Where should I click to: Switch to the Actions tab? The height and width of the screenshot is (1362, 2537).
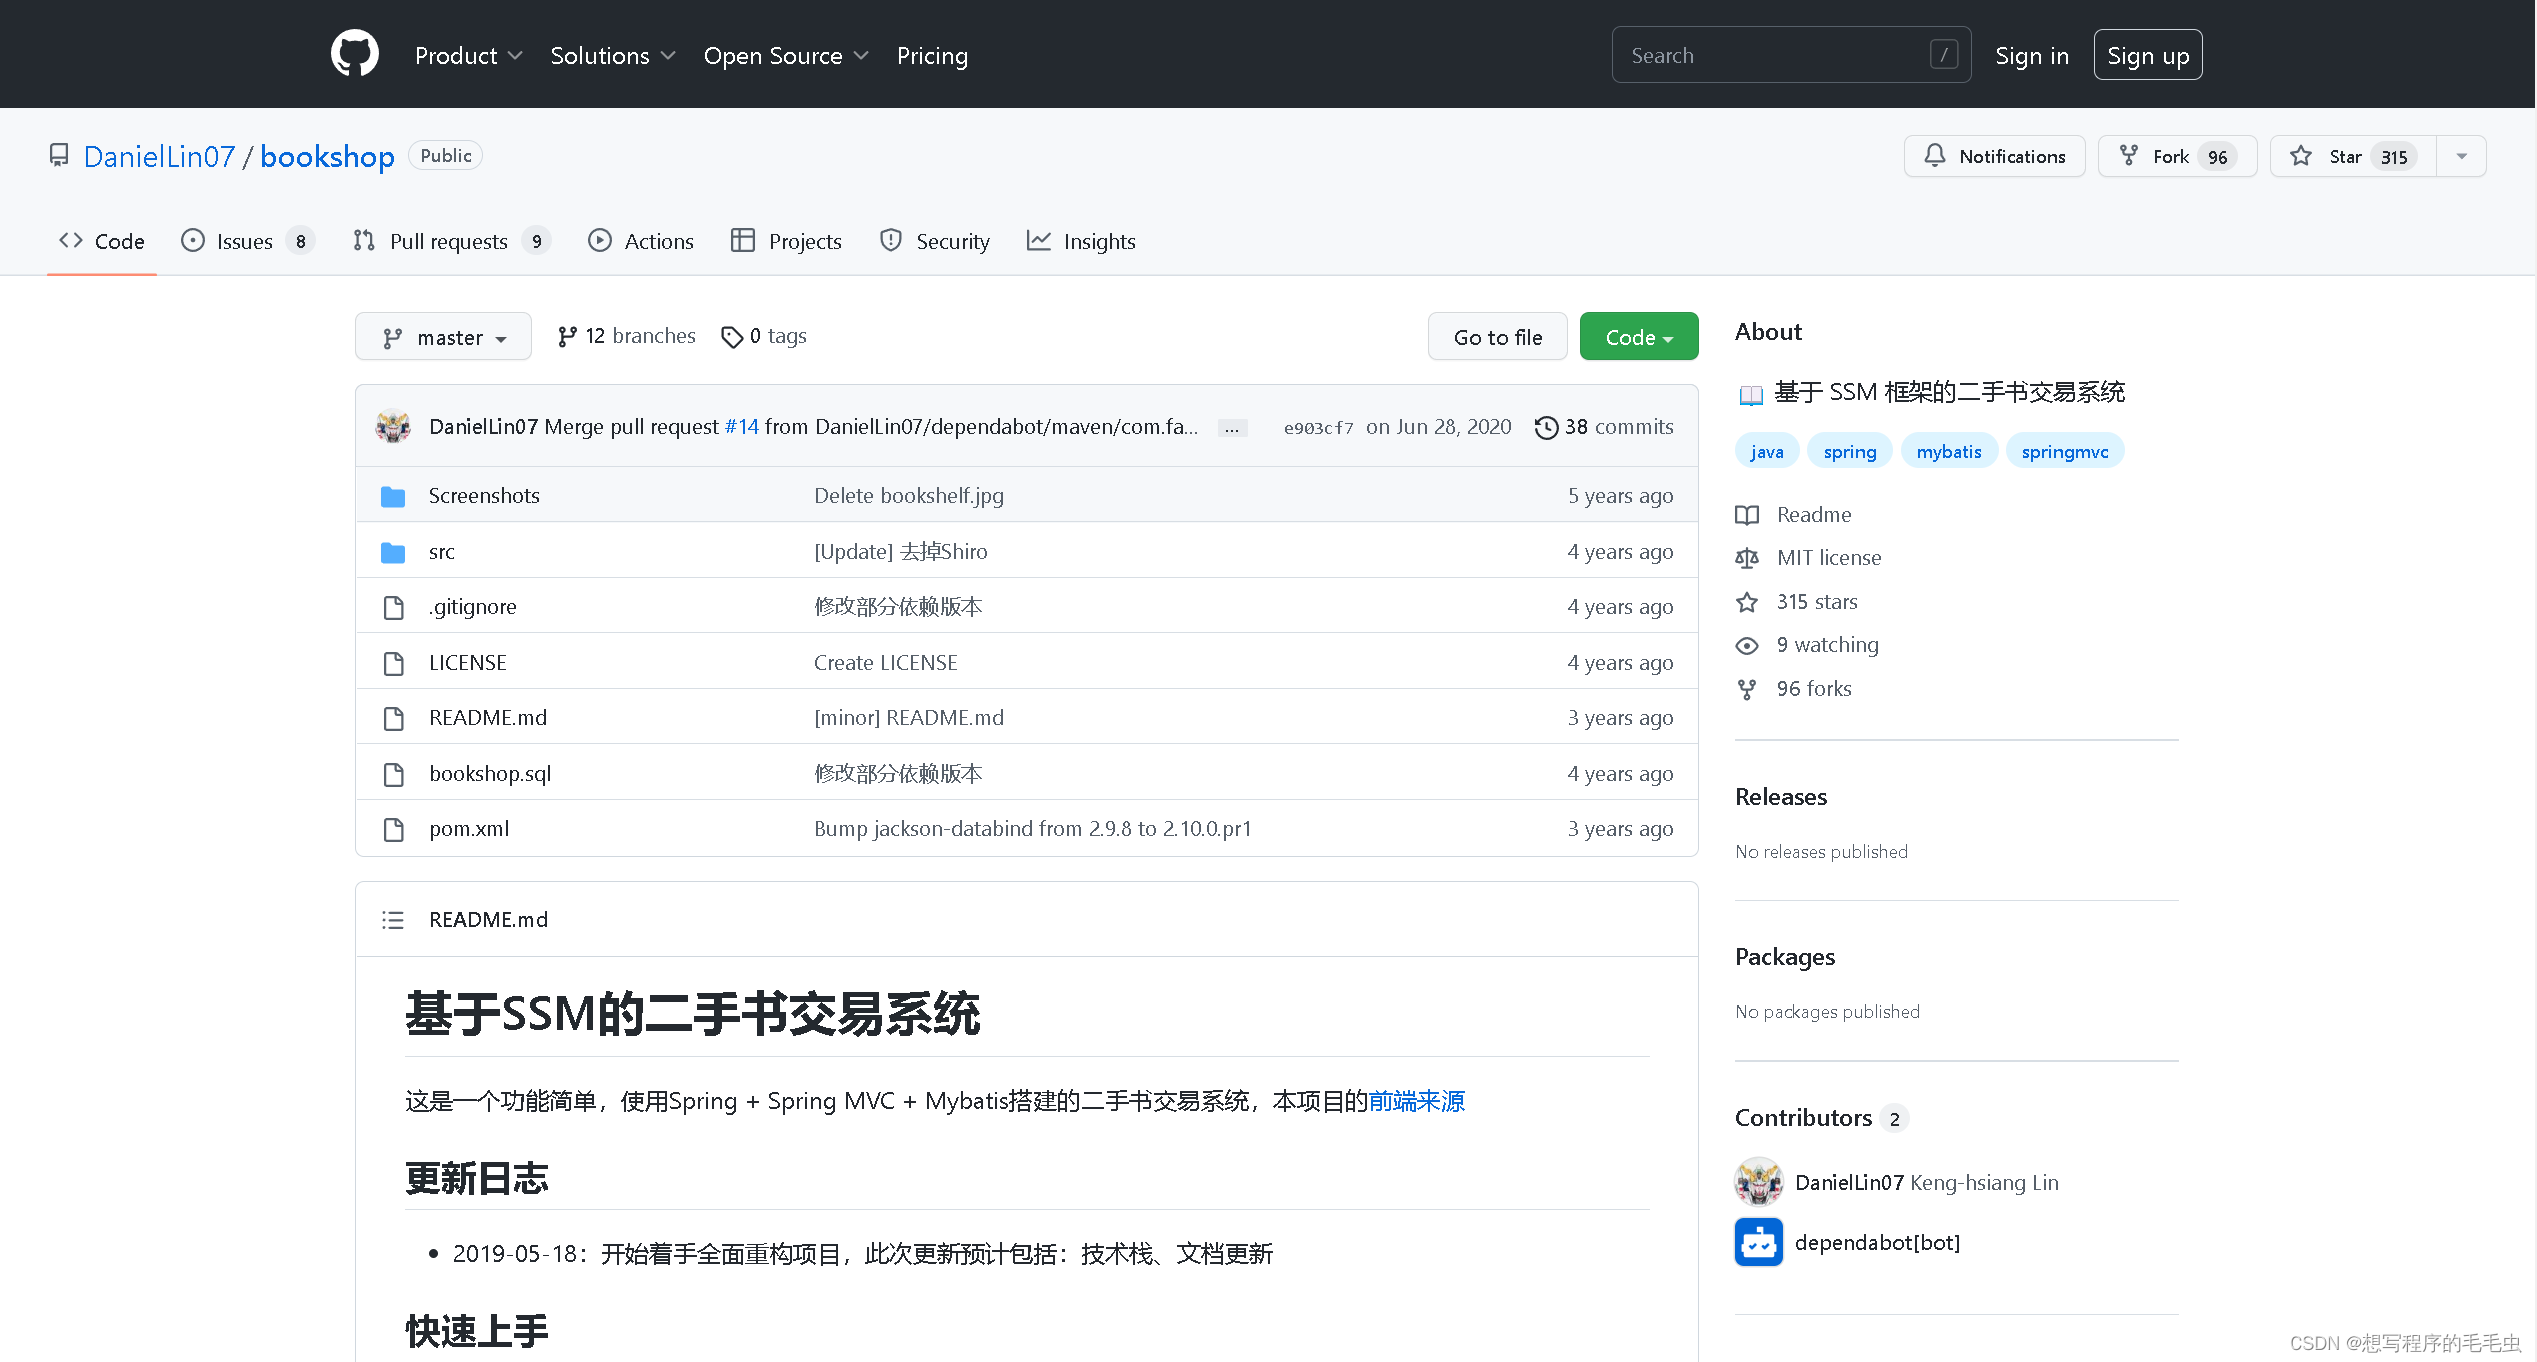tap(641, 241)
